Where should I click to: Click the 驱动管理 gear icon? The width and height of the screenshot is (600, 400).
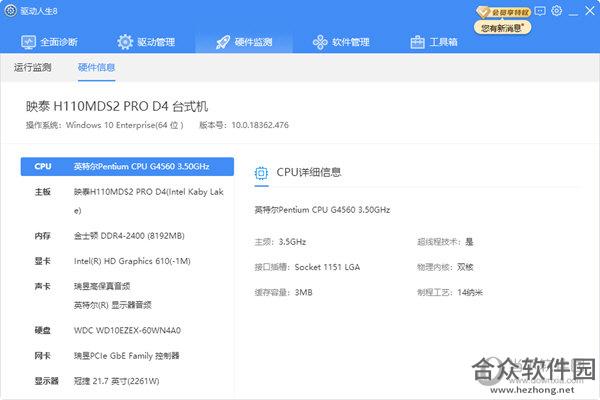click(x=125, y=42)
